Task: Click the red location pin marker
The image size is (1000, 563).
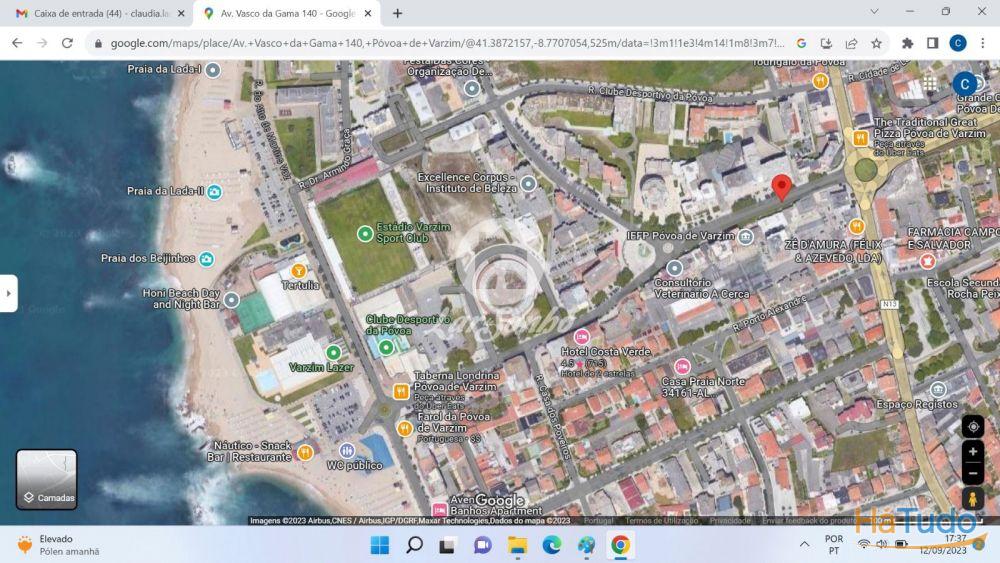Action: point(782,187)
